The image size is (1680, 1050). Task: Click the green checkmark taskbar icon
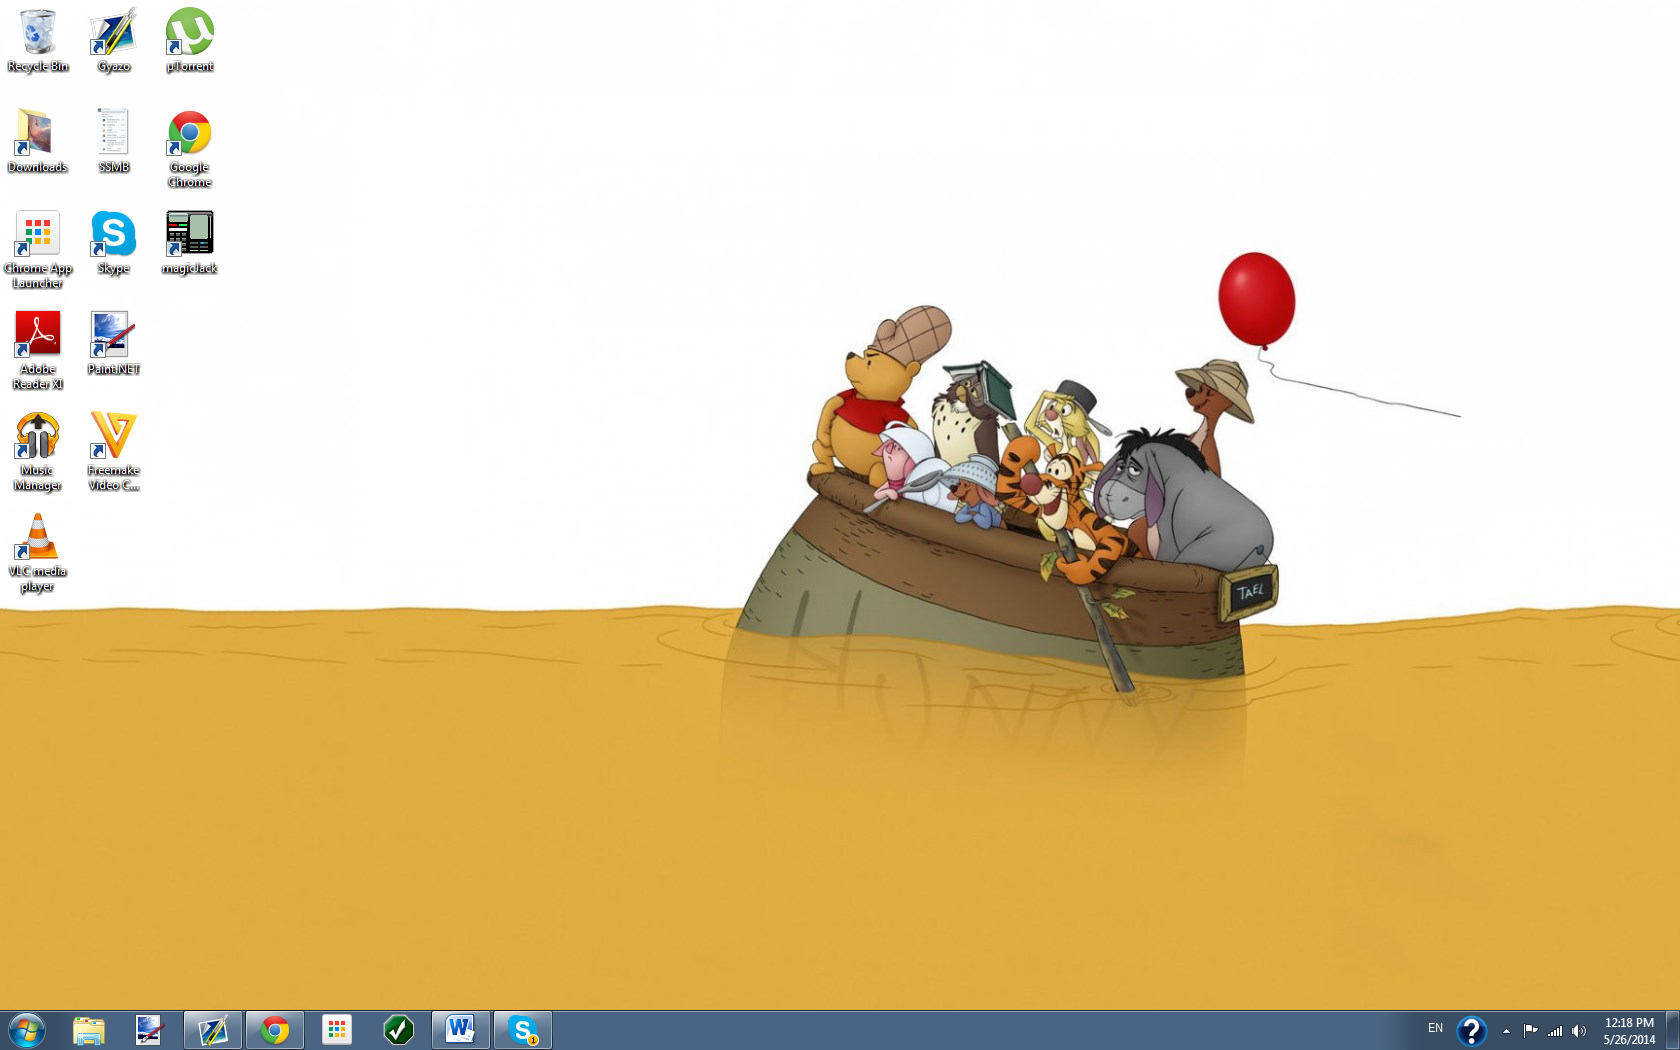(x=399, y=1030)
